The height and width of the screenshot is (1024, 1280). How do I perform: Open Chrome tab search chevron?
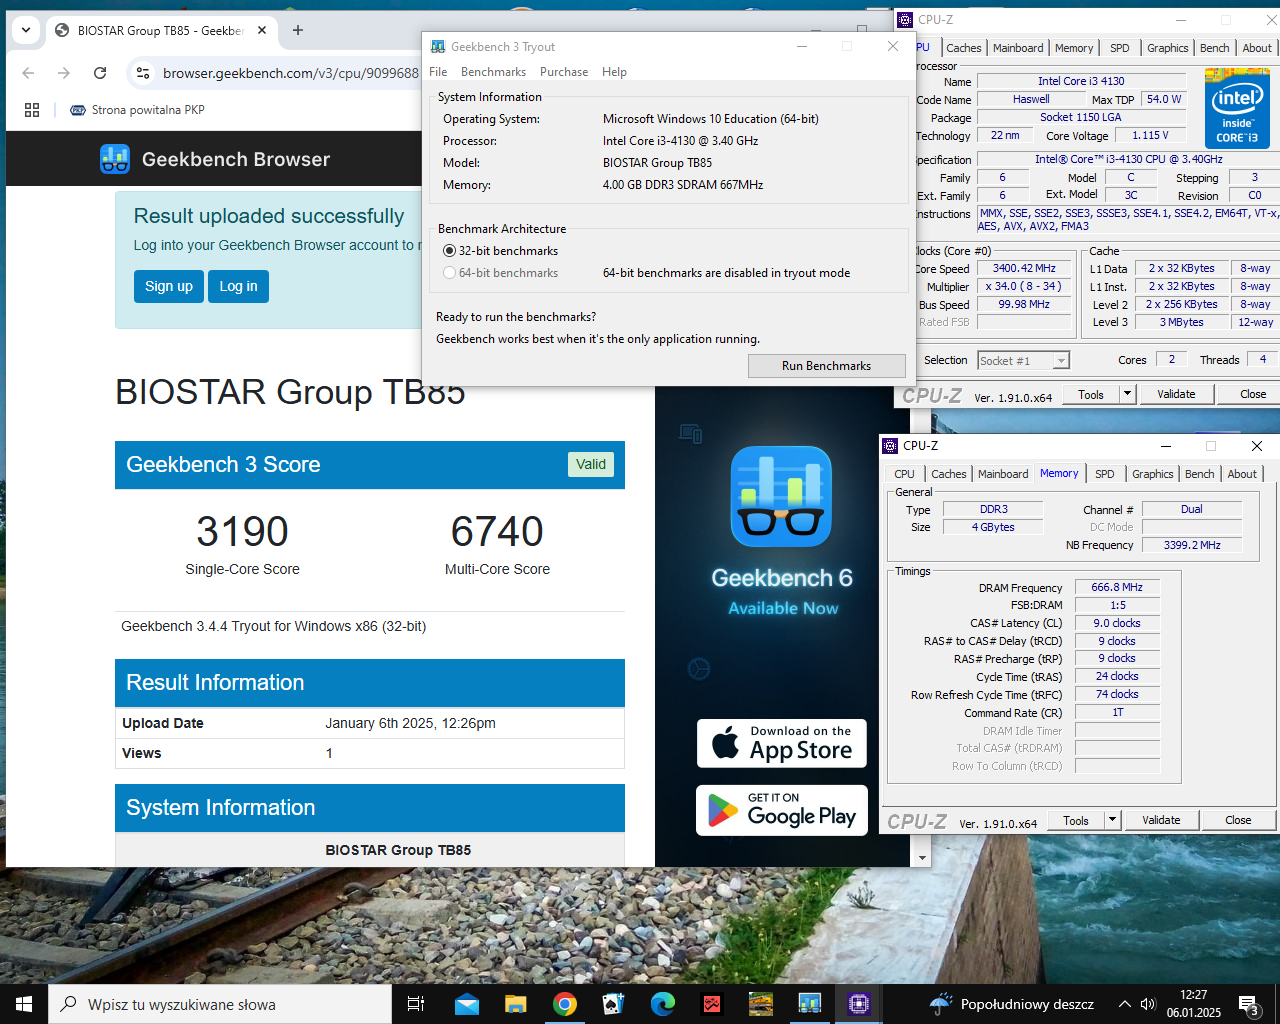(x=26, y=30)
